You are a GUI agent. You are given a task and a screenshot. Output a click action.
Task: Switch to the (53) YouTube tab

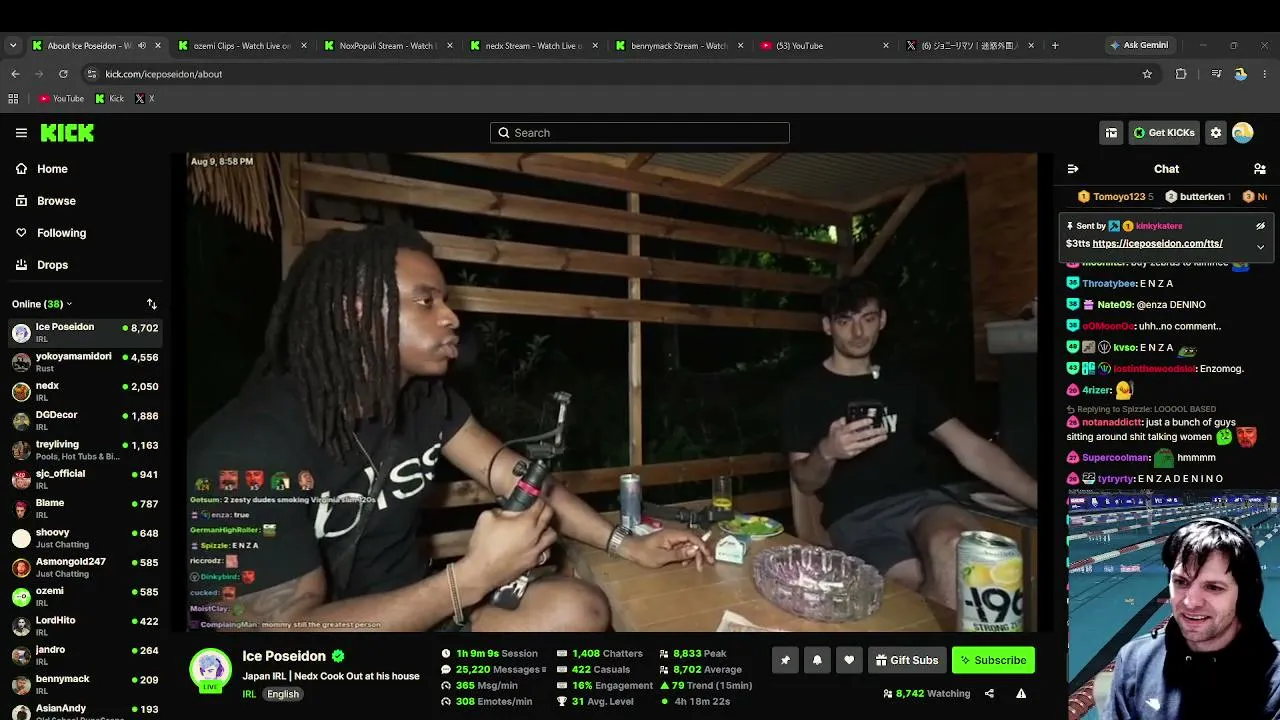pyautogui.click(x=824, y=45)
